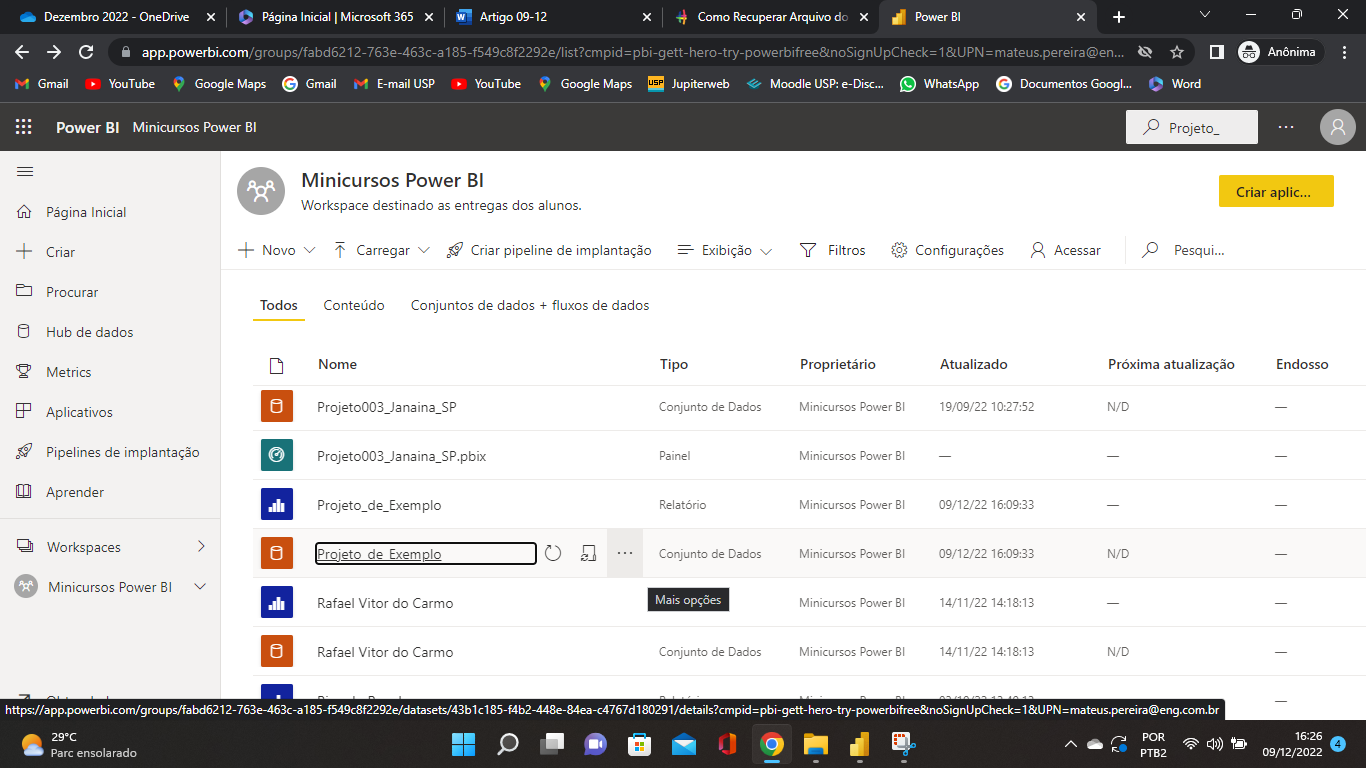Switch to Artigo 09-12 browser tab

click(552, 17)
